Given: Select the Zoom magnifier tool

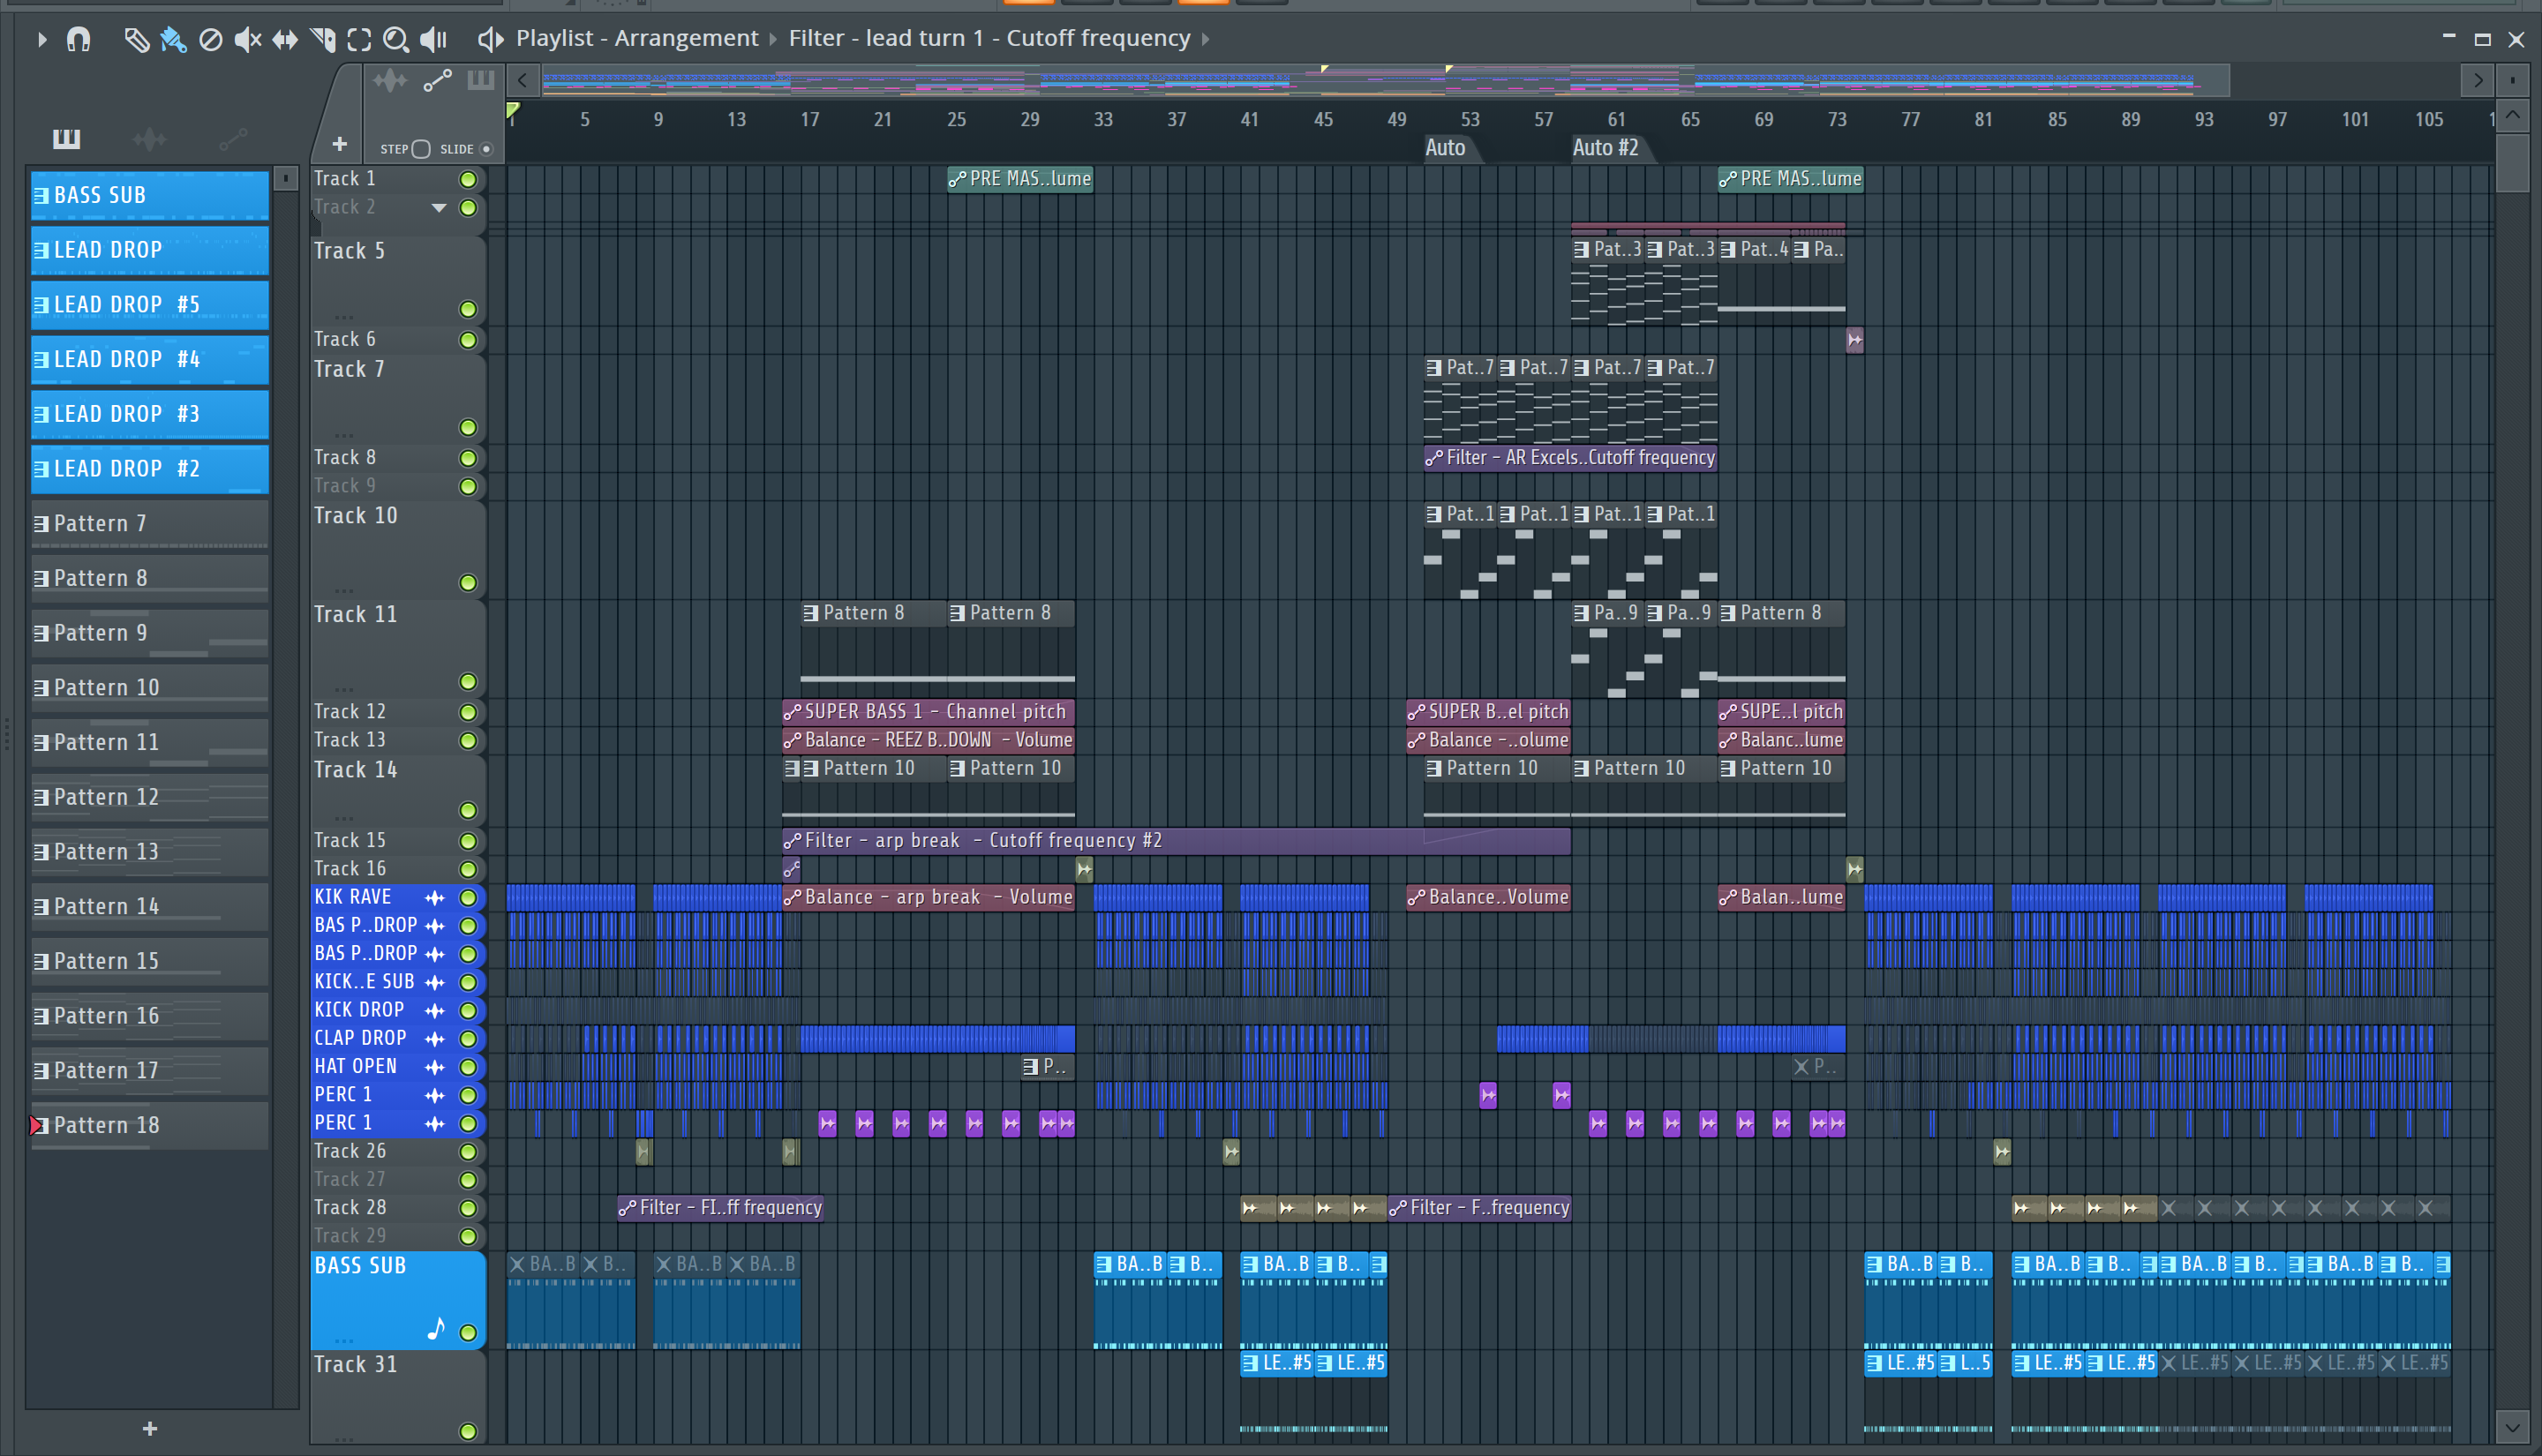Looking at the screenshot, I should coord(396,39).
